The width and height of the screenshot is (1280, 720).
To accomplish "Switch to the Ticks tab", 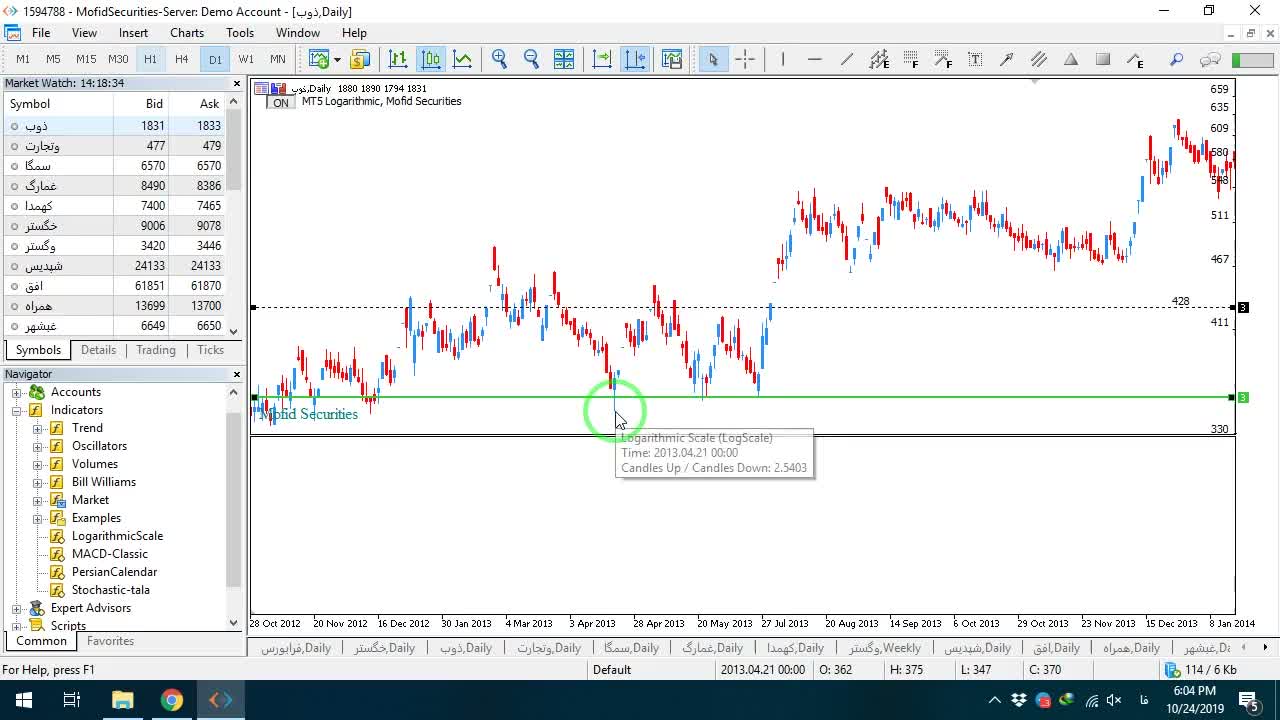I will [210, 350].
